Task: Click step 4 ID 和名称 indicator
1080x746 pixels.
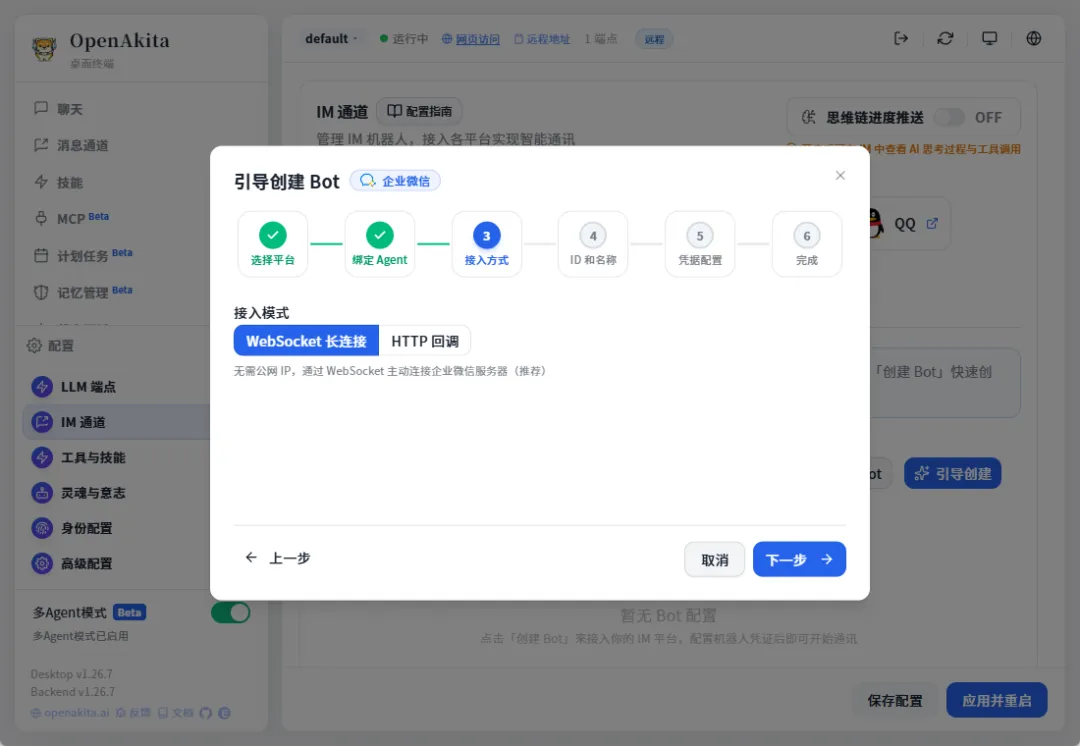Action: [593, 236]
